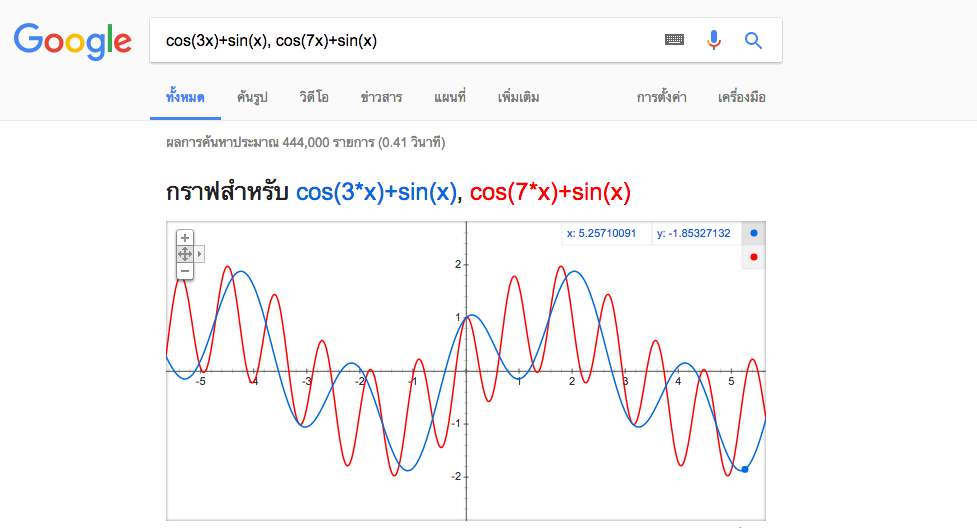Click the search query input field
The width and height of the screenshot is (977, 528).
coord(405,41)
